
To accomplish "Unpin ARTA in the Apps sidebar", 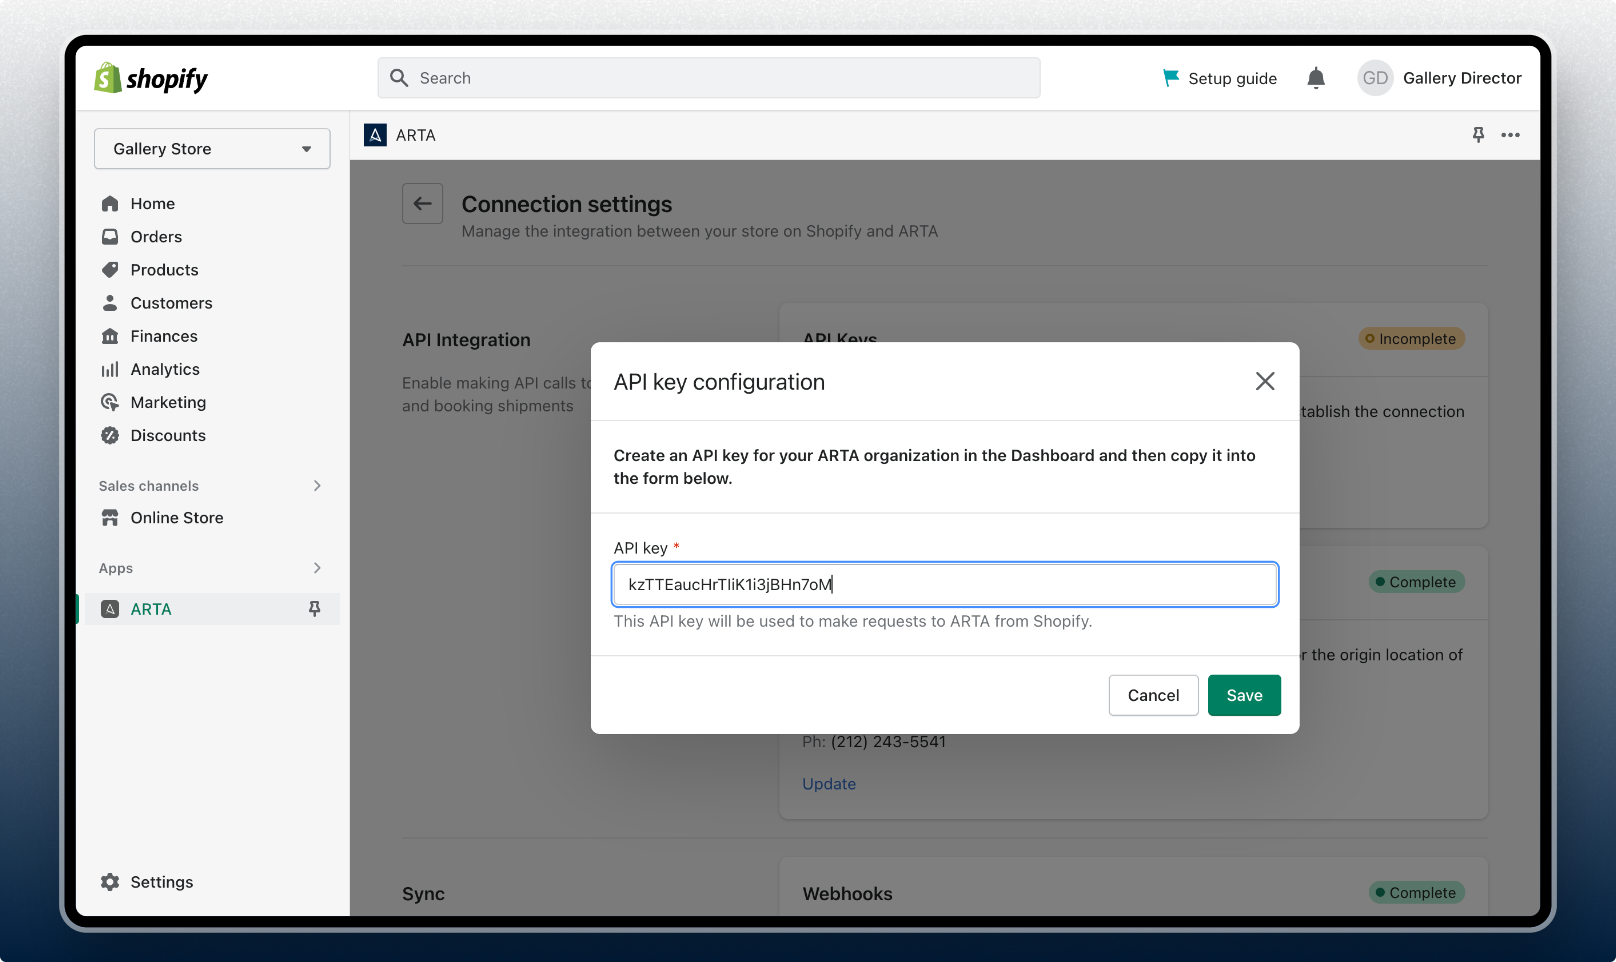I will (314, 608).
